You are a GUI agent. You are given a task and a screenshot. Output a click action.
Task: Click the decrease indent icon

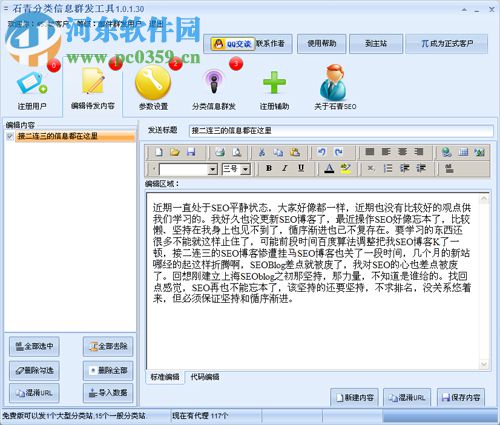404,168
